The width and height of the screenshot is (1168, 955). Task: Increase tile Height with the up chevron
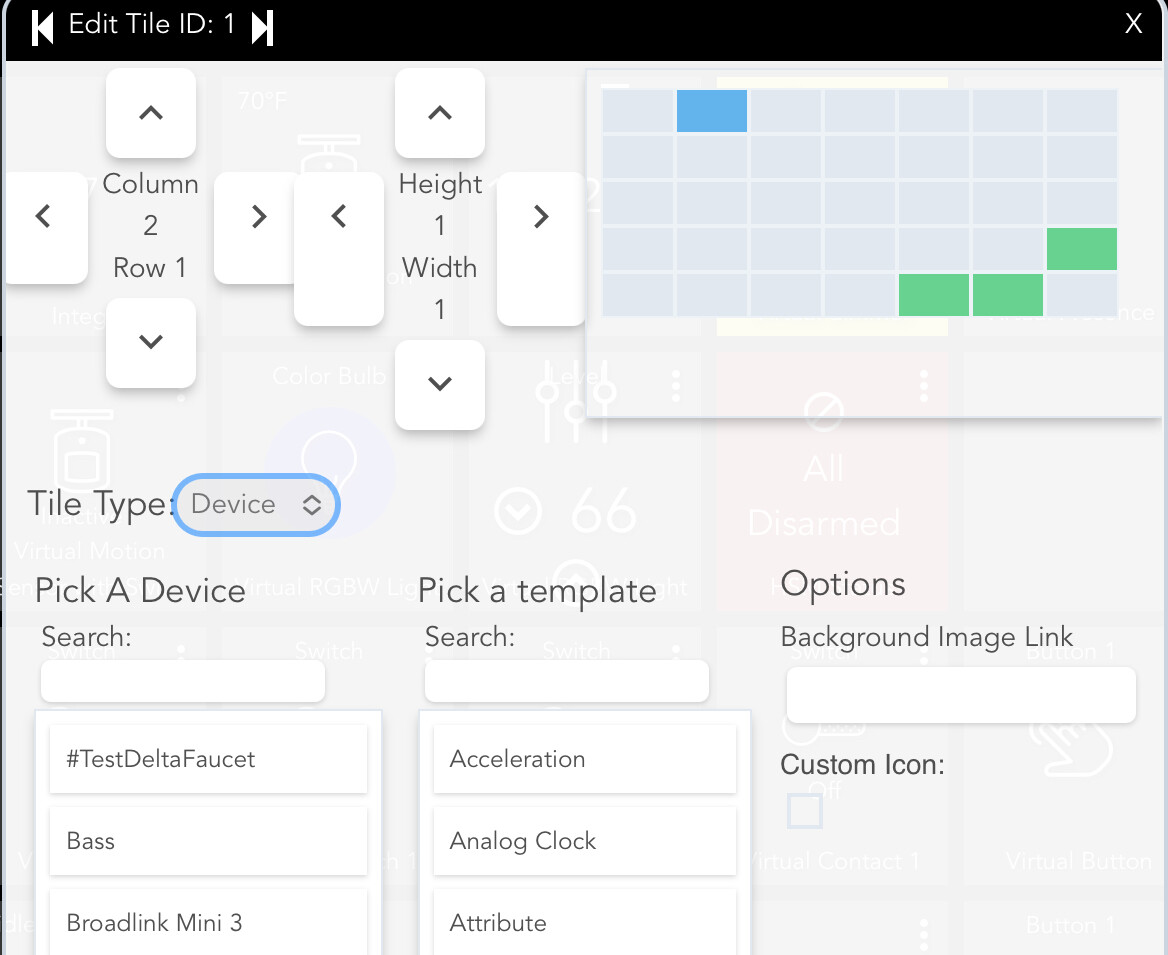pos(440,112)
